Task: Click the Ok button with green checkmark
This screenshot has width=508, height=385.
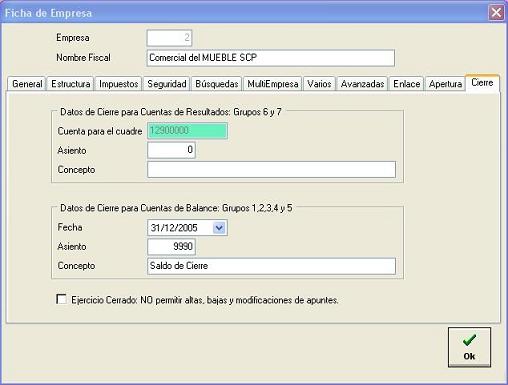Action: 469,347
